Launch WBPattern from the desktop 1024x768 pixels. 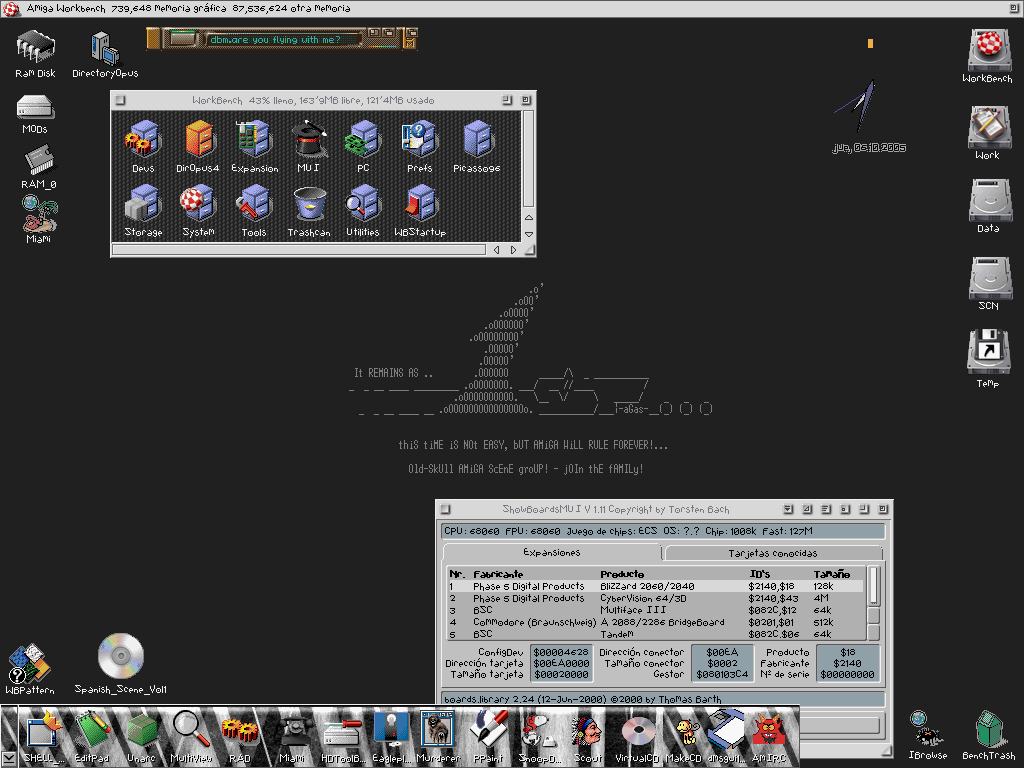pyautogui.click(x=30, y=669)
